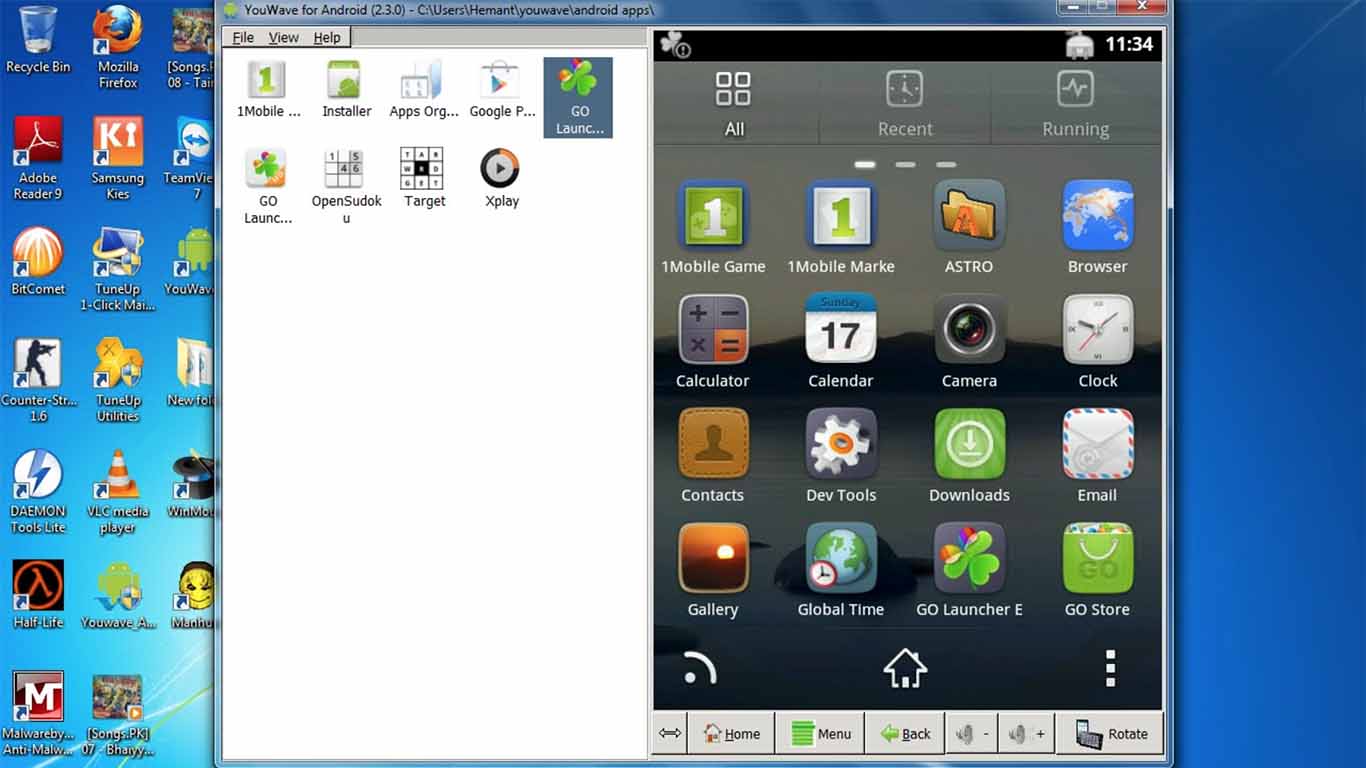Open Mozilla Firefox desktop shortcut
Viewport: 1366px width, 768px height.
pos(118,48)
